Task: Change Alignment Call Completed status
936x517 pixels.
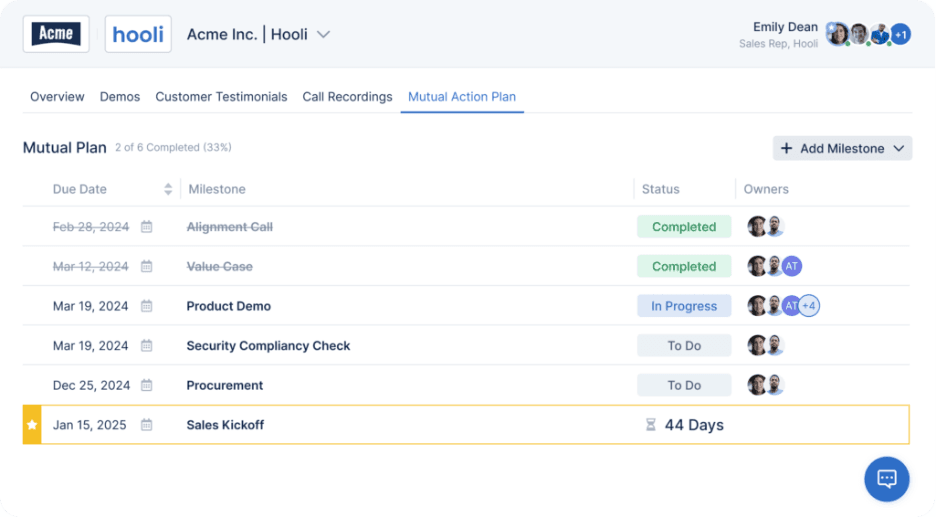Action: (684, 227)
